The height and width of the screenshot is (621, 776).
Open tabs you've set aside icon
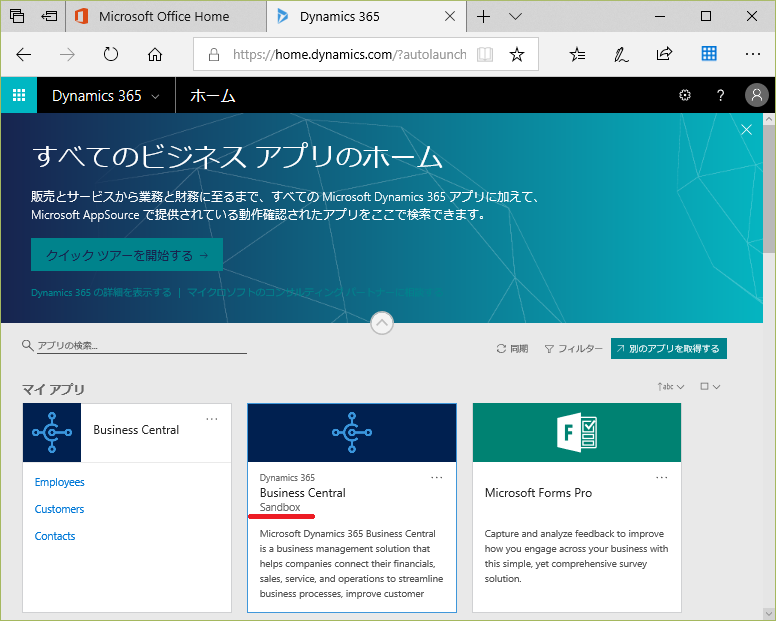[17, 16]
